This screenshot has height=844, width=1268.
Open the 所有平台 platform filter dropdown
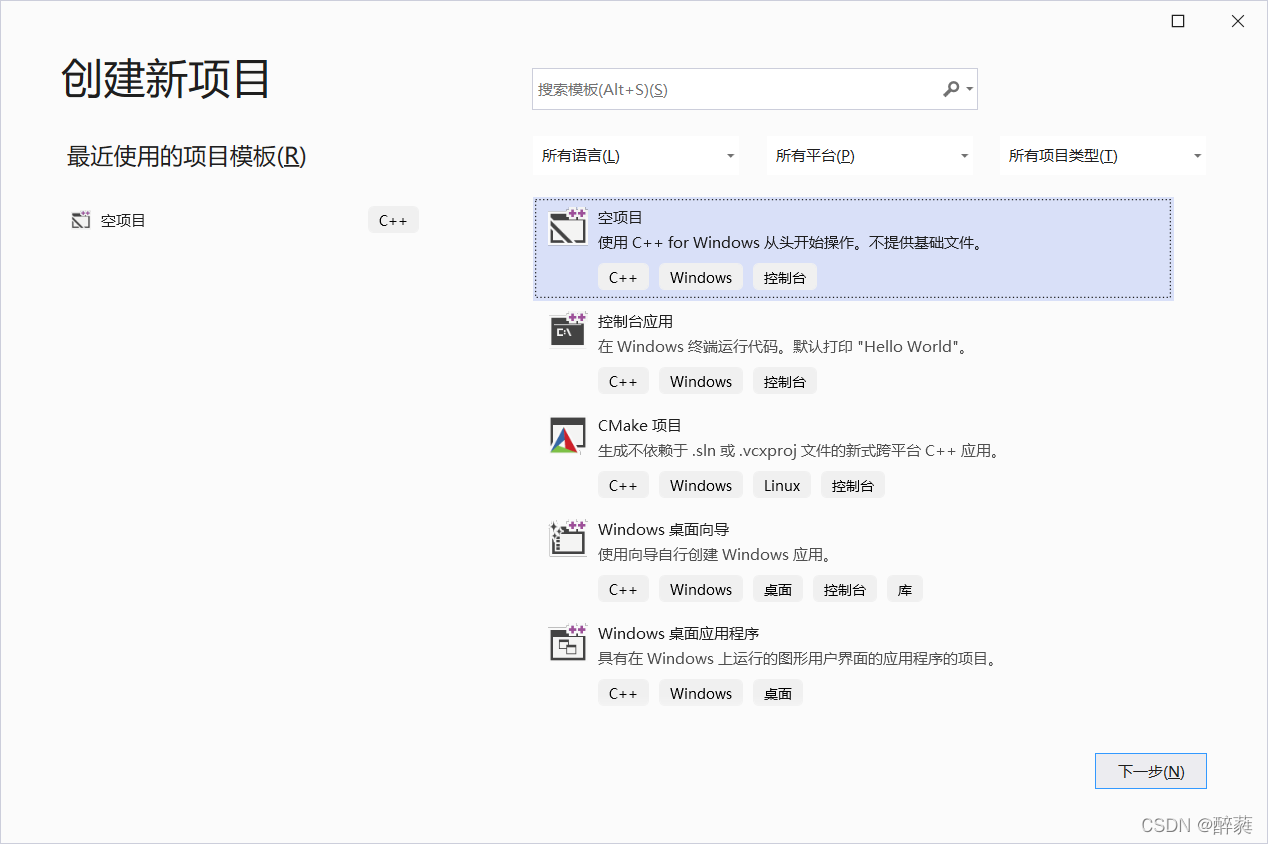(x=870, y=156)
